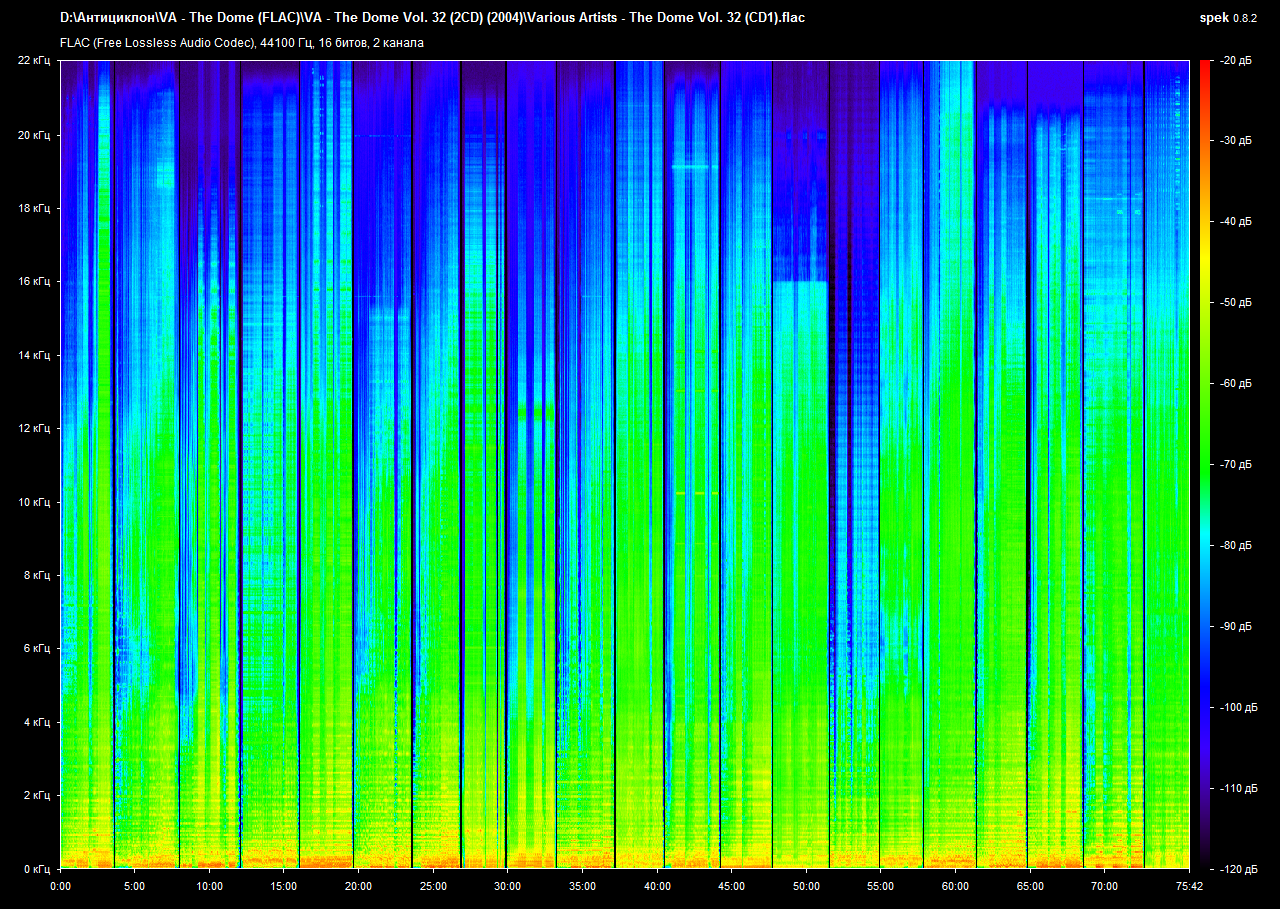Click the red top of the color scale bar
The width and height of the screenshot is (1280, 909).
tap(1204, 70)
